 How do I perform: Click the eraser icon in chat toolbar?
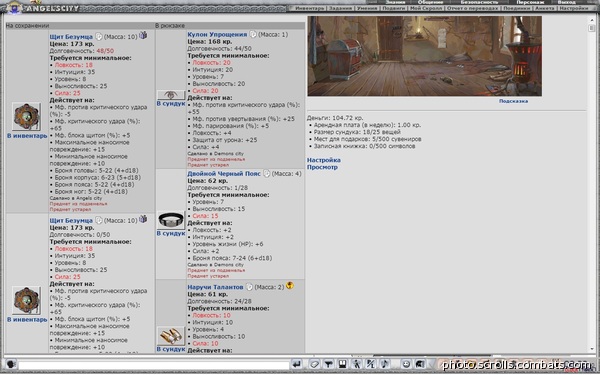(x=314, y=364)
